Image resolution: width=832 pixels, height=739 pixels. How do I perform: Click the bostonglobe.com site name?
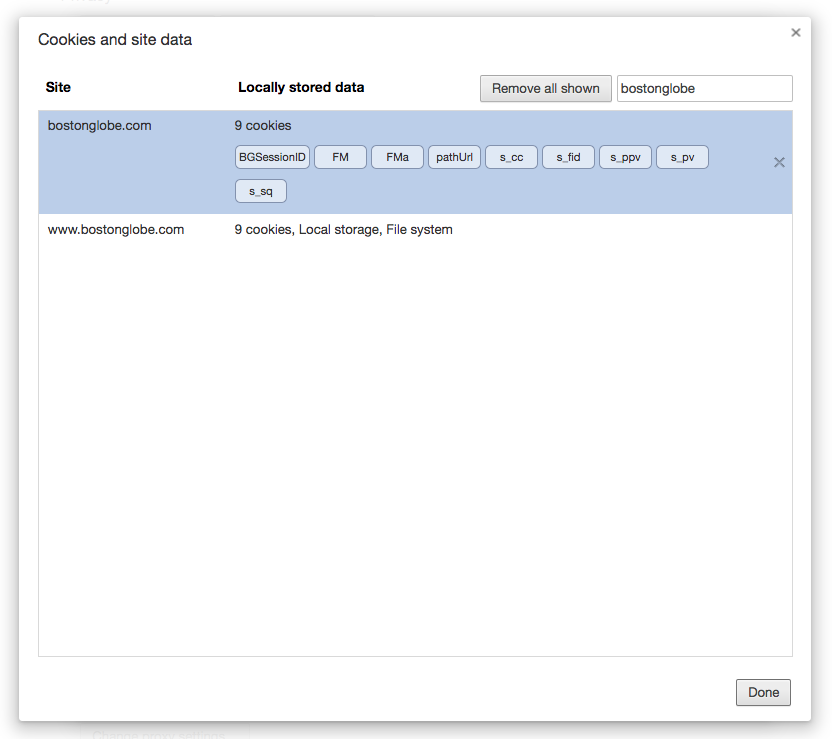[99, 126]
